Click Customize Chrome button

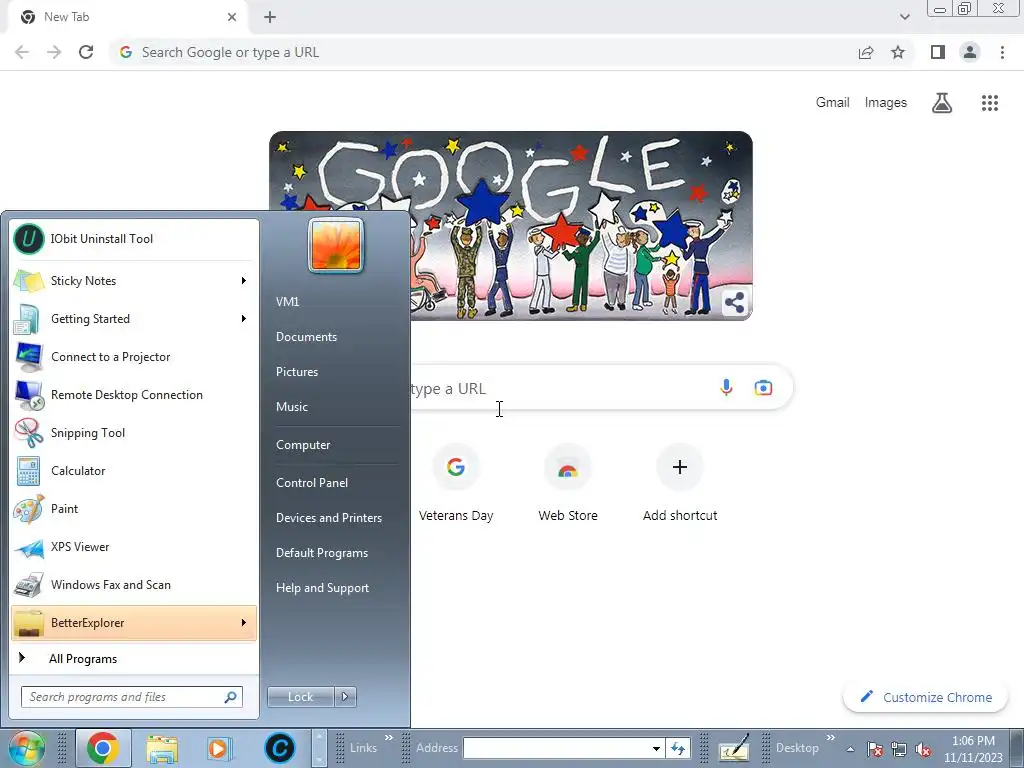click(926, 697)
